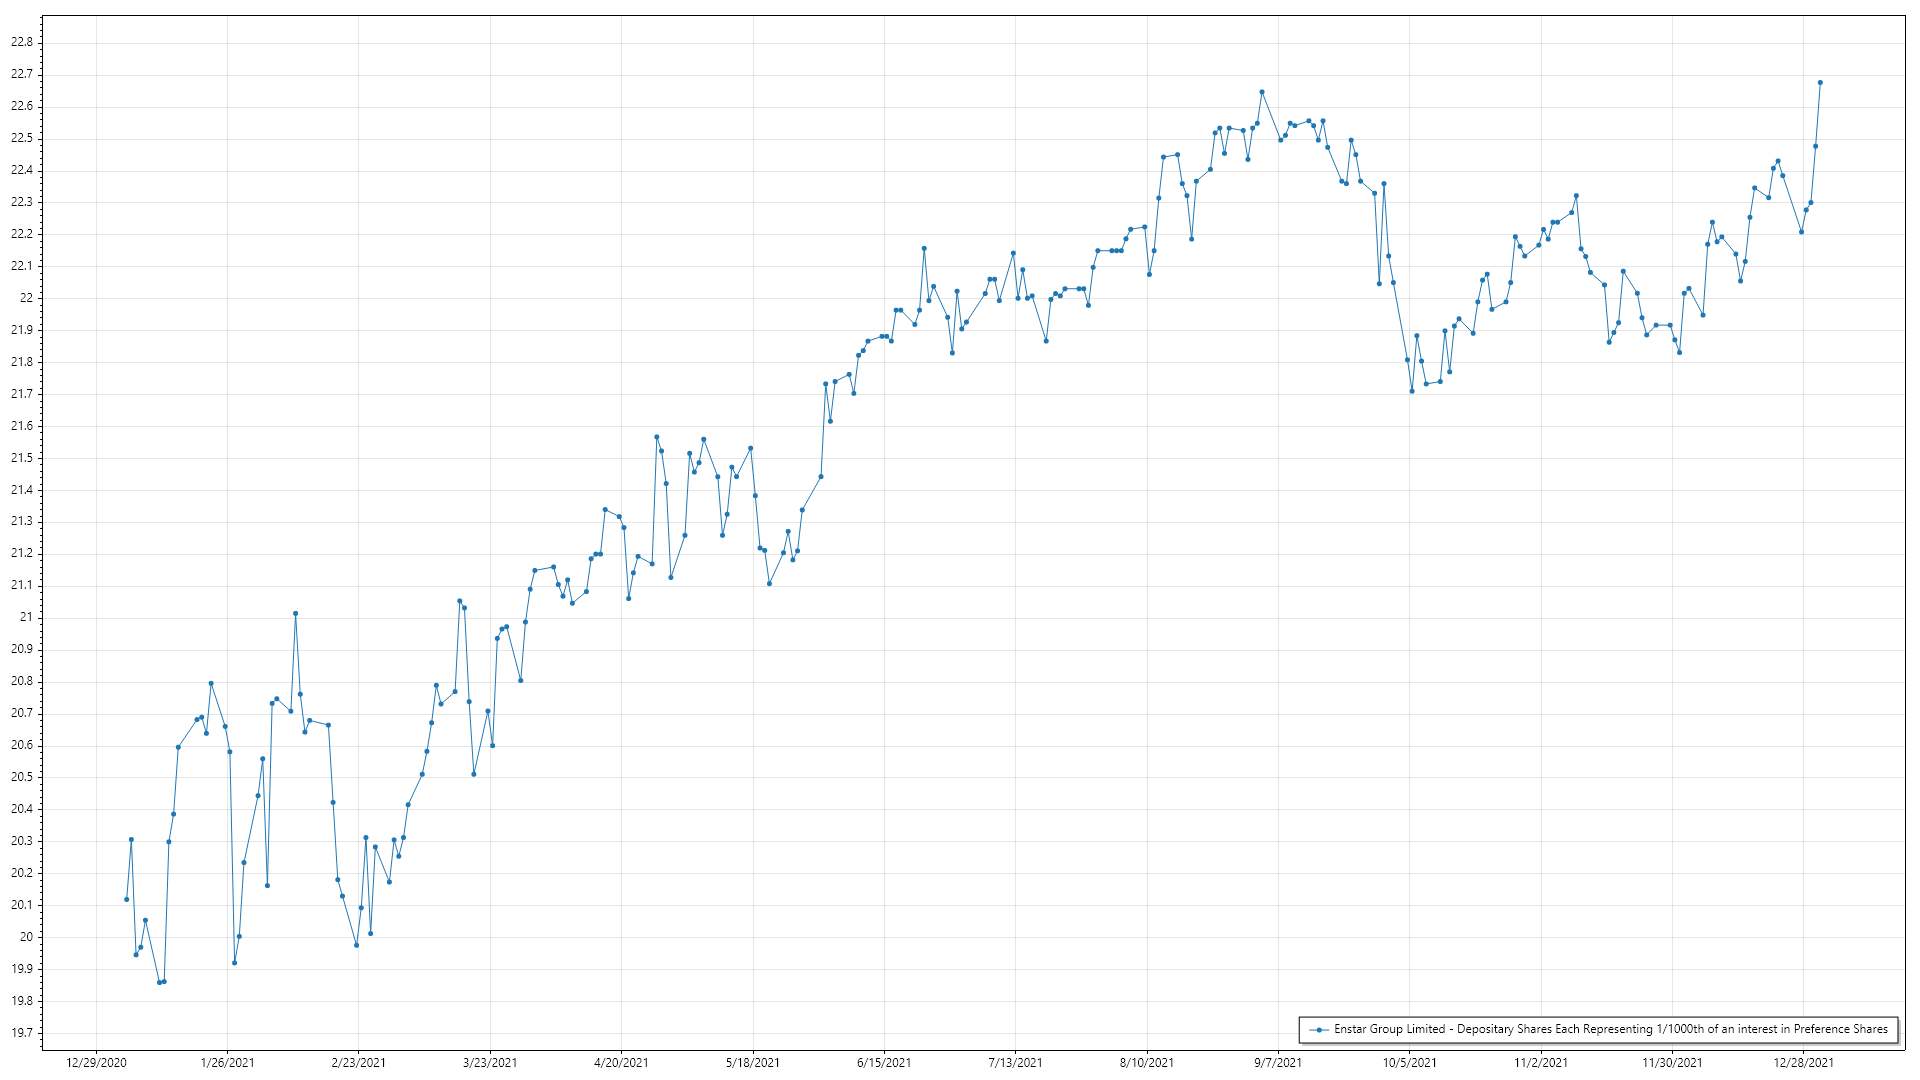Image resolution: width=1920 pixels, height=1080 pixels.
Task: Click the 22 y-axis value label
Action: (26, 298)
